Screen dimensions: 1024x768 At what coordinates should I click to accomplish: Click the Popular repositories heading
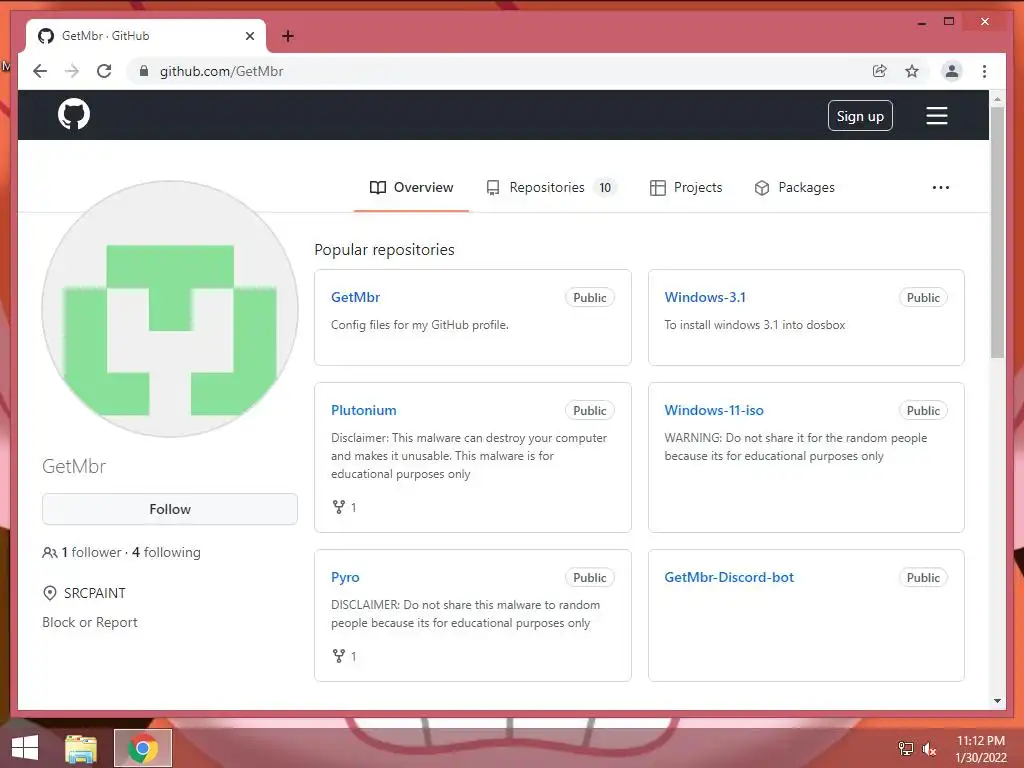384,249
